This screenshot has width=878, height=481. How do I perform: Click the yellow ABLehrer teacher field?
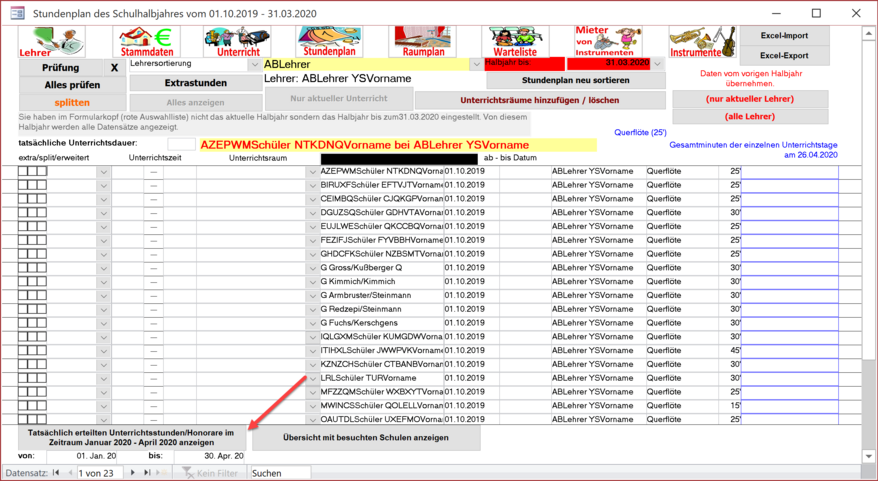(370, 64)
